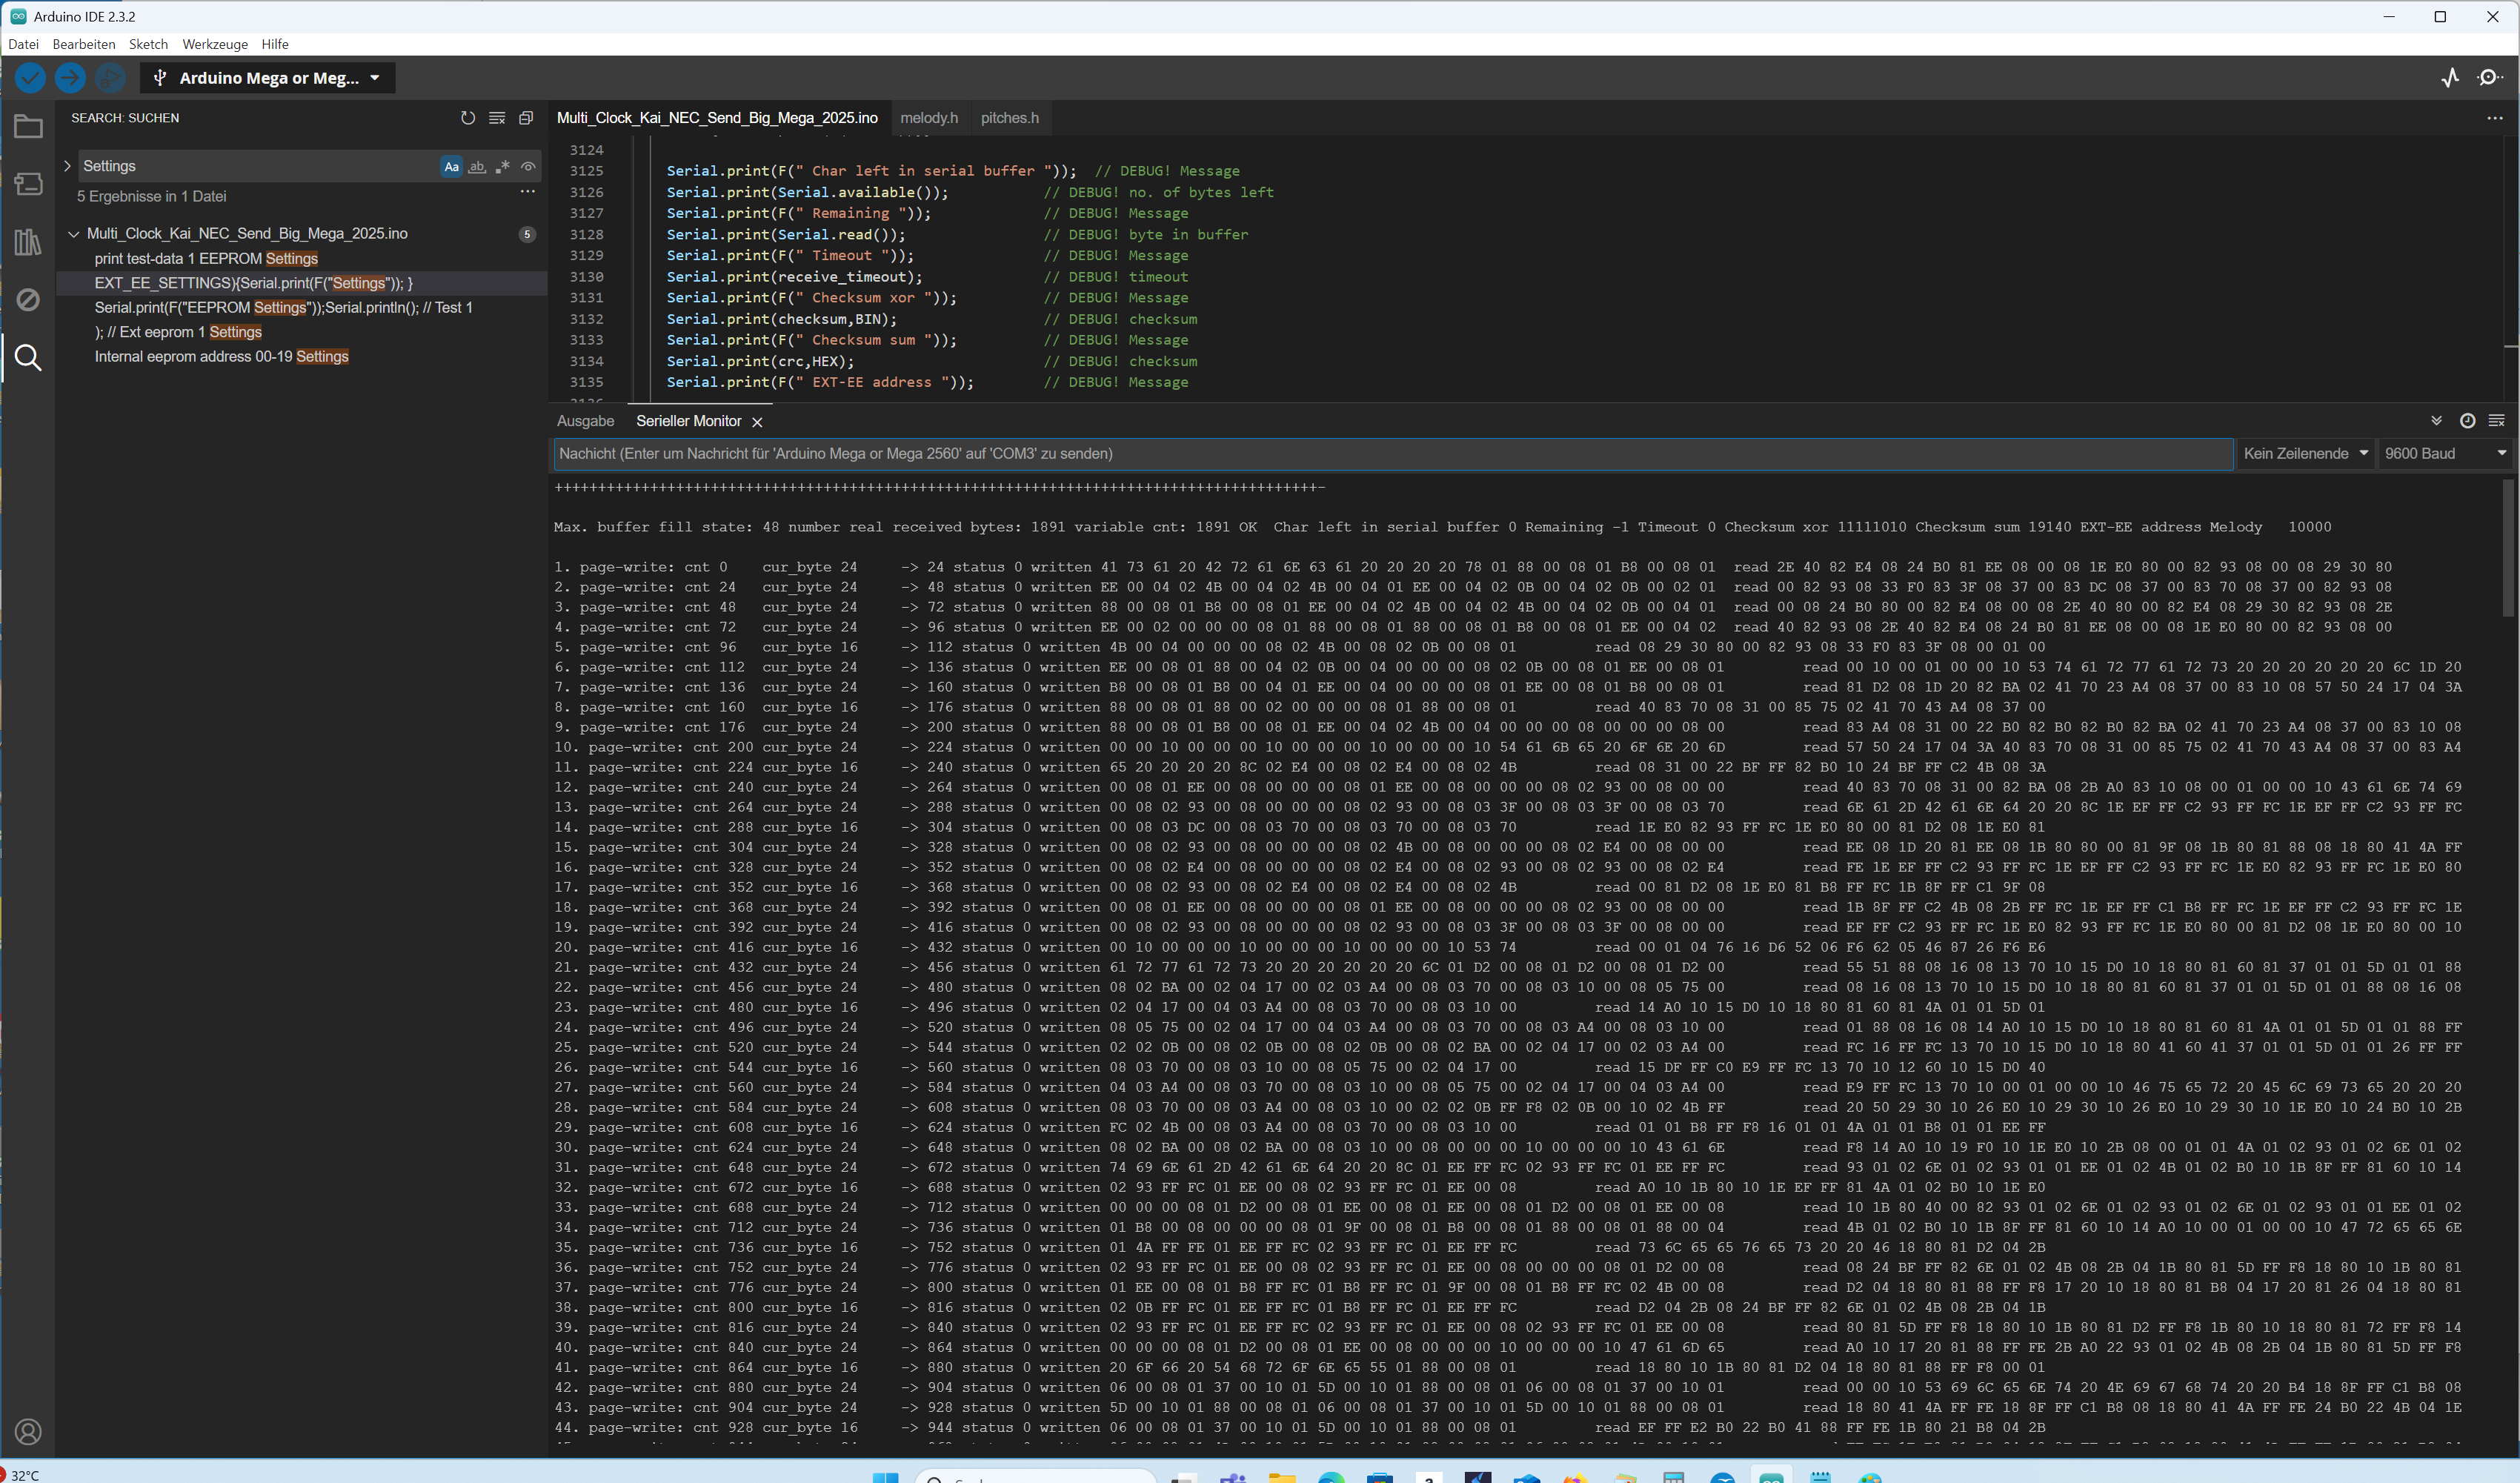Click code line 3126 Serial.available()
Screen dimensions: 2520x1483
pyautogui.click(x=806, y=192)
